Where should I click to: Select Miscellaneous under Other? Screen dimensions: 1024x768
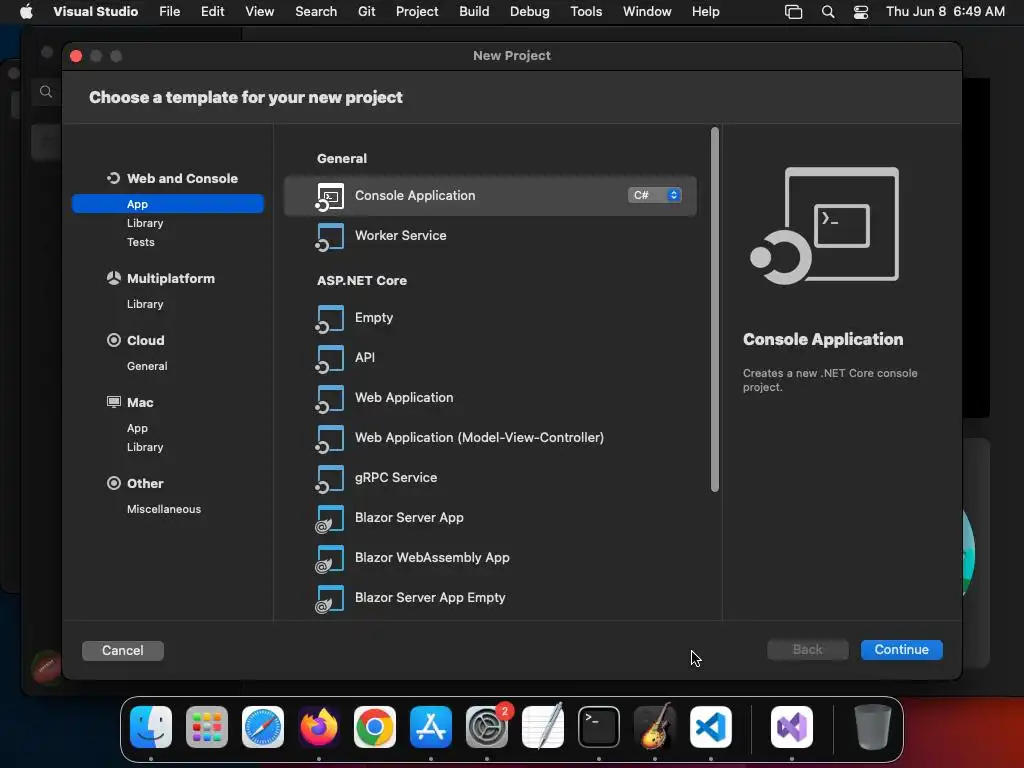164,509
